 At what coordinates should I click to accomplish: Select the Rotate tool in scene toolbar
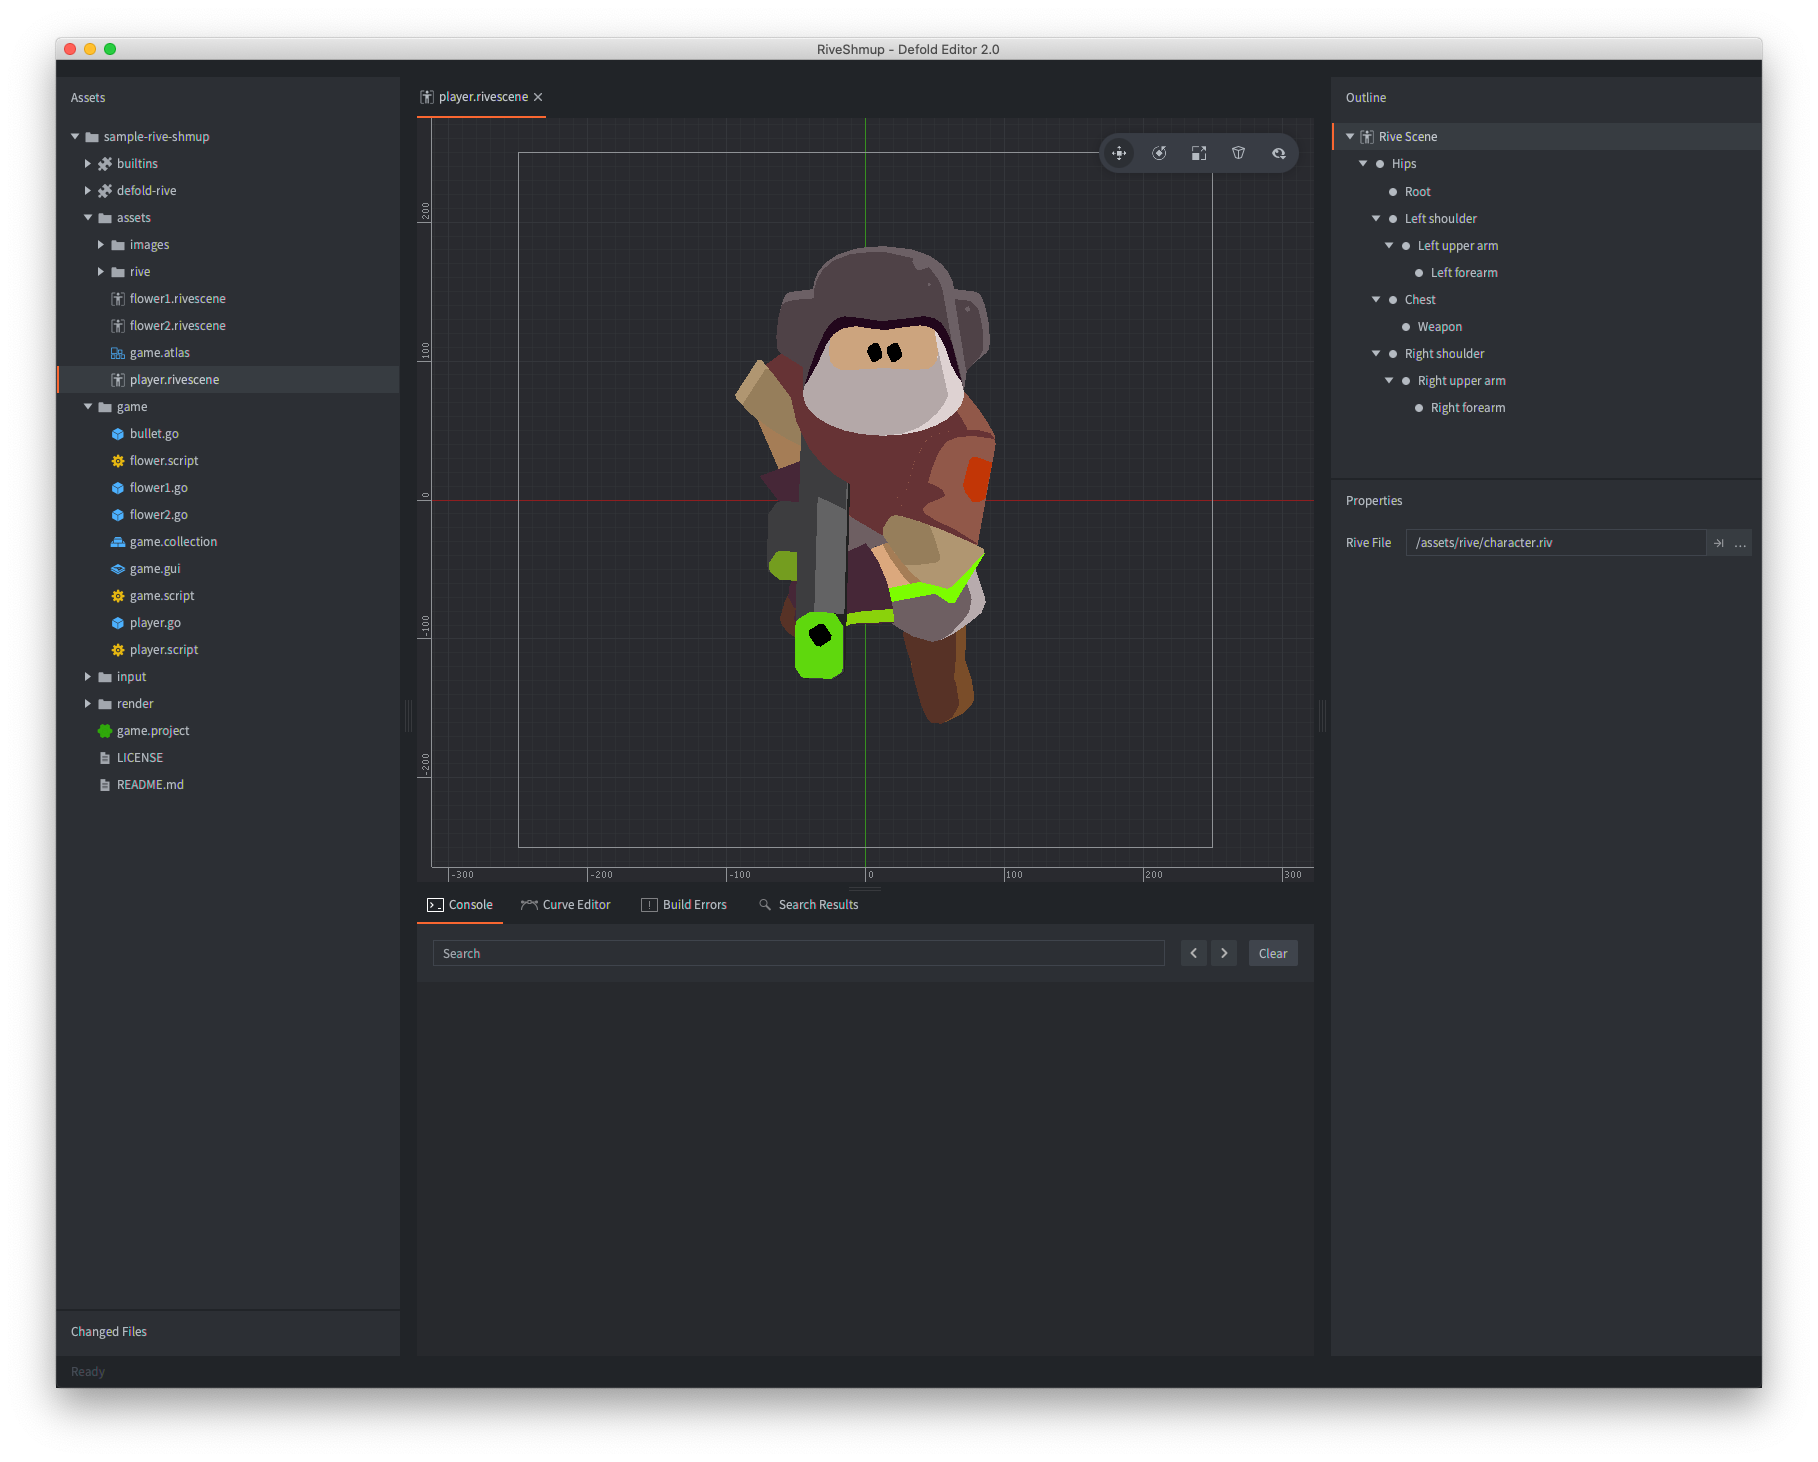[x=1159, y=153]
